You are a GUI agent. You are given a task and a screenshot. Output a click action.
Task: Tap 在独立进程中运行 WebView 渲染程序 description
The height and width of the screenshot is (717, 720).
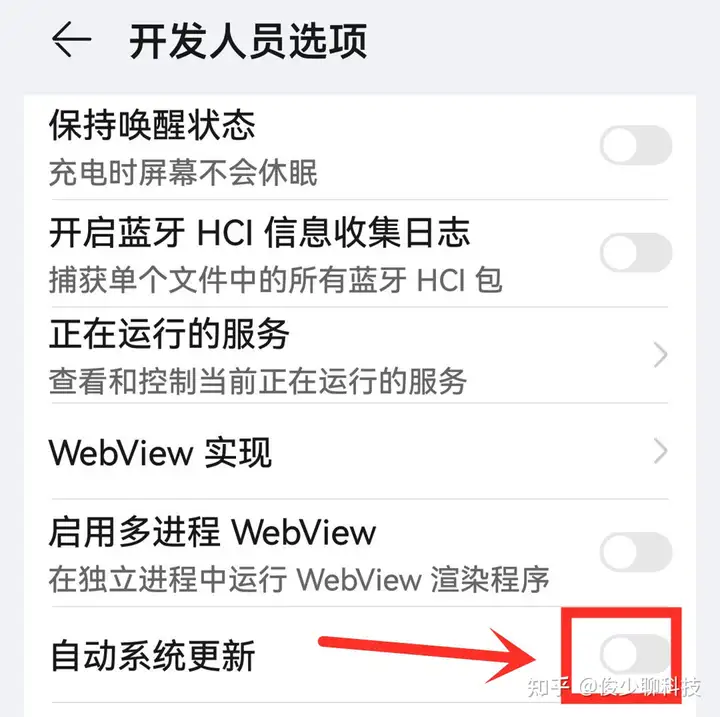pos(299,579)
